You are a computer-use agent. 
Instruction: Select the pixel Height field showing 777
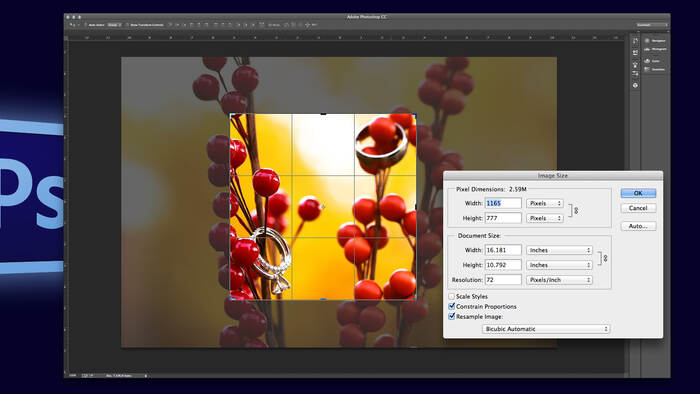[503, 218]
